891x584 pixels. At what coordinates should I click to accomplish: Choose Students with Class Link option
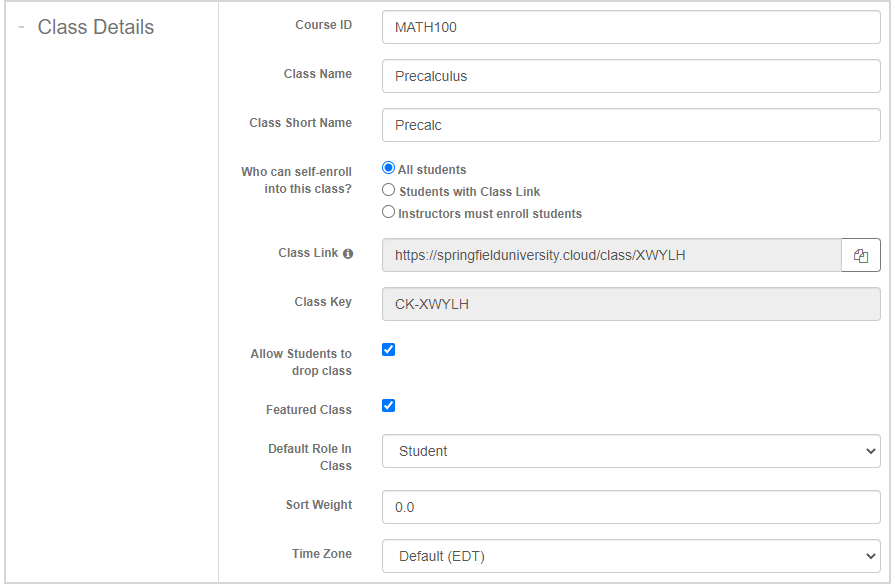tap(389, 190)
